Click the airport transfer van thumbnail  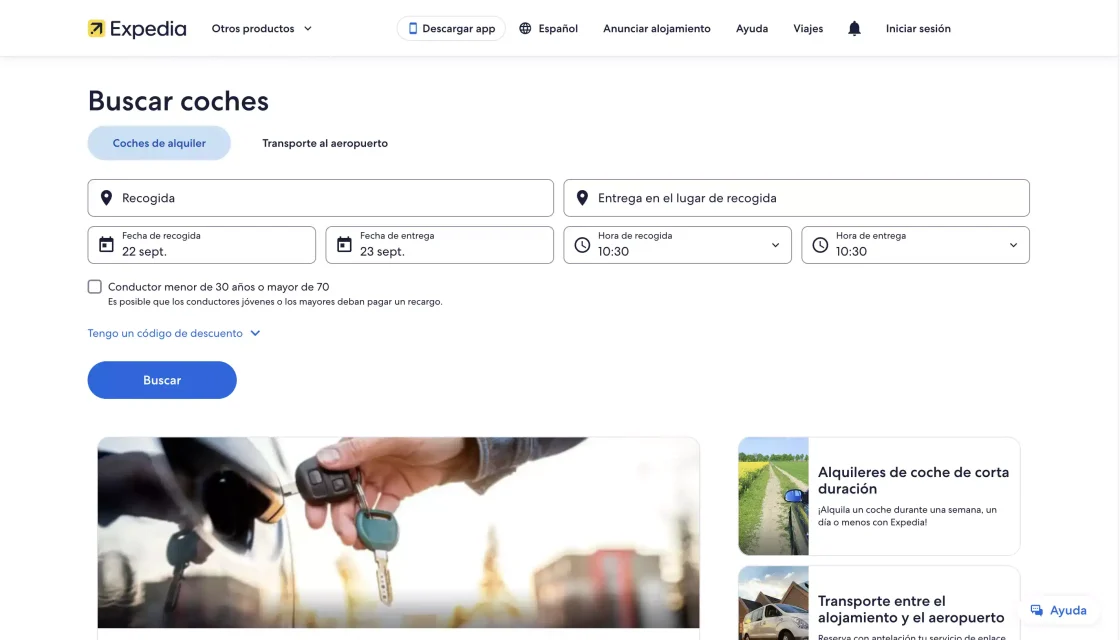[774, 603]
